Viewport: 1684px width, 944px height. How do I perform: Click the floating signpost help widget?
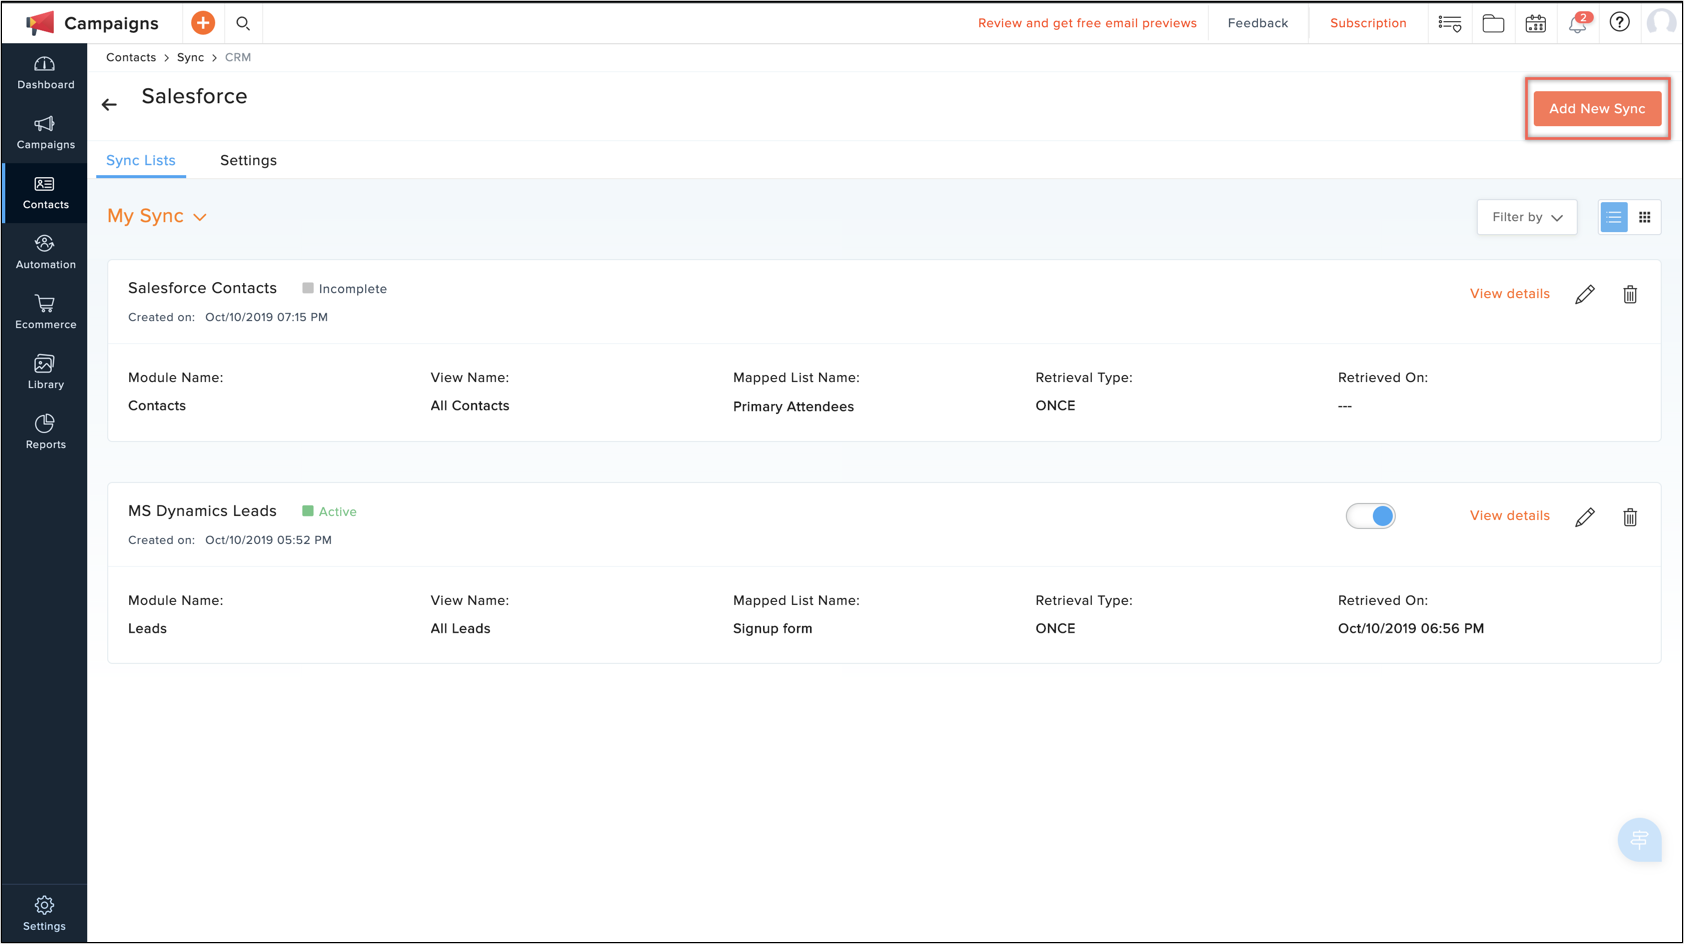point(1639,840)
